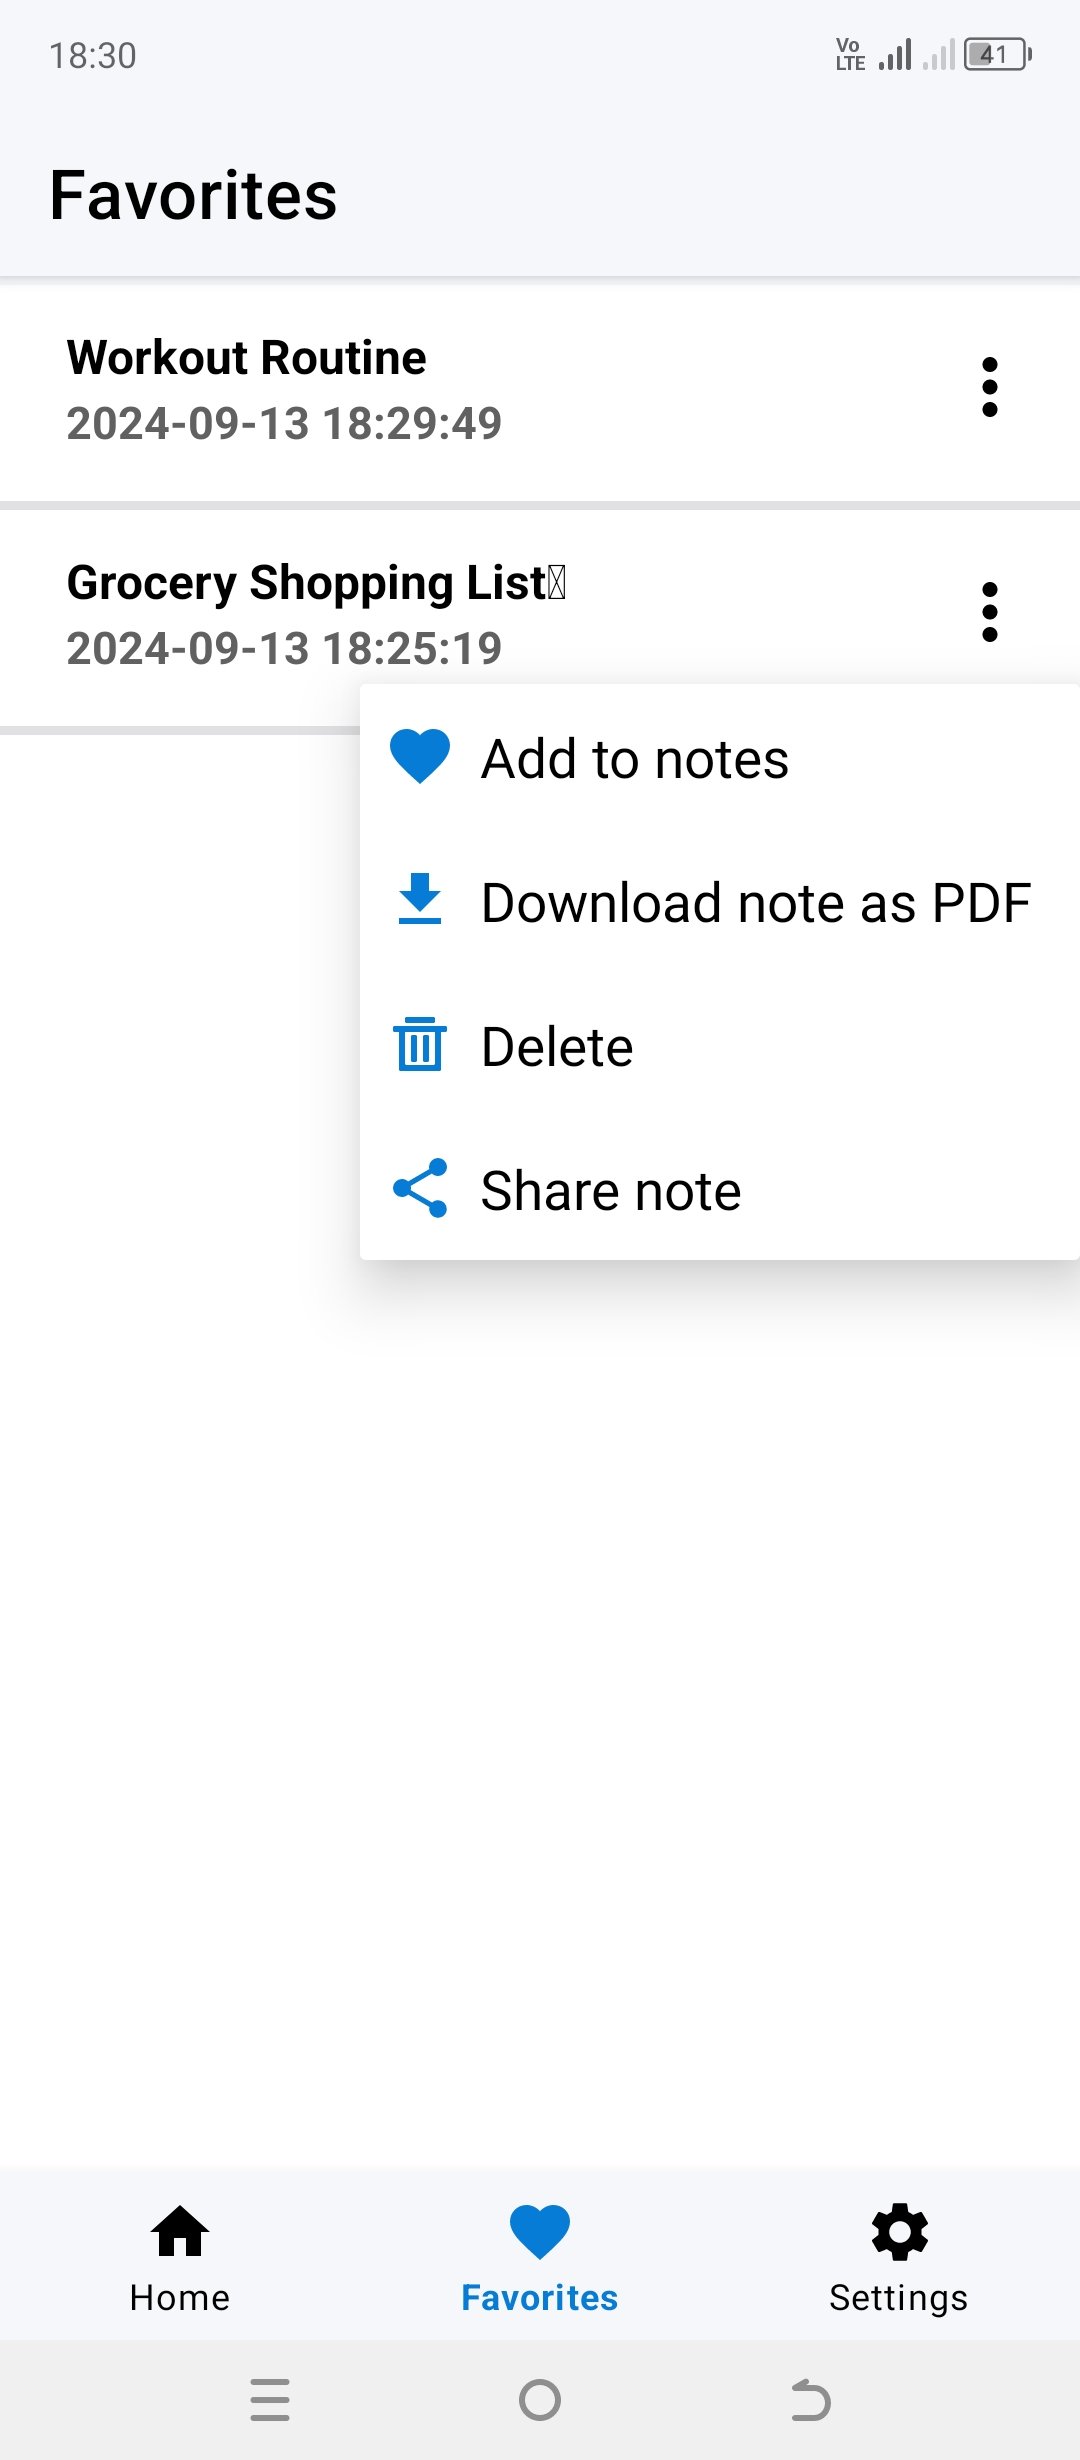This screenshot has width=1080, height=2460.
Task: Tap the heart icon next to Add to notes
Action: click(x=419, y=756)
